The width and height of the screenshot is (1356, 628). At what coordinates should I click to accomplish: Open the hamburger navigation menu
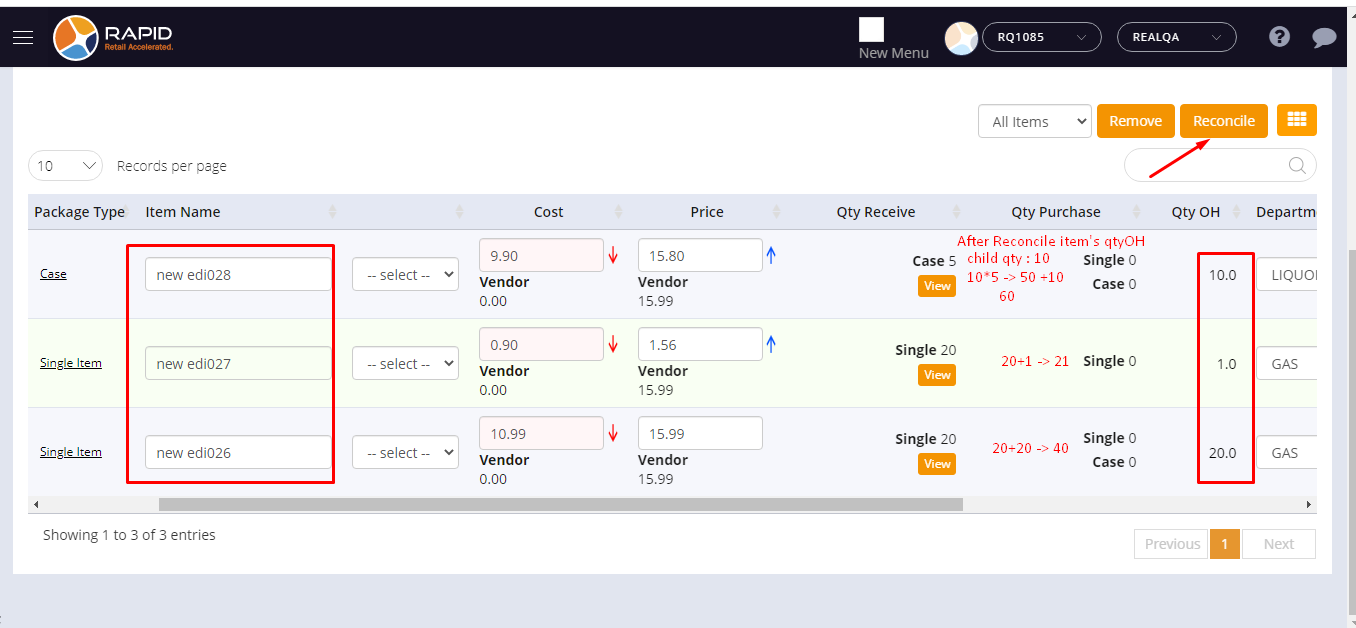23,37
